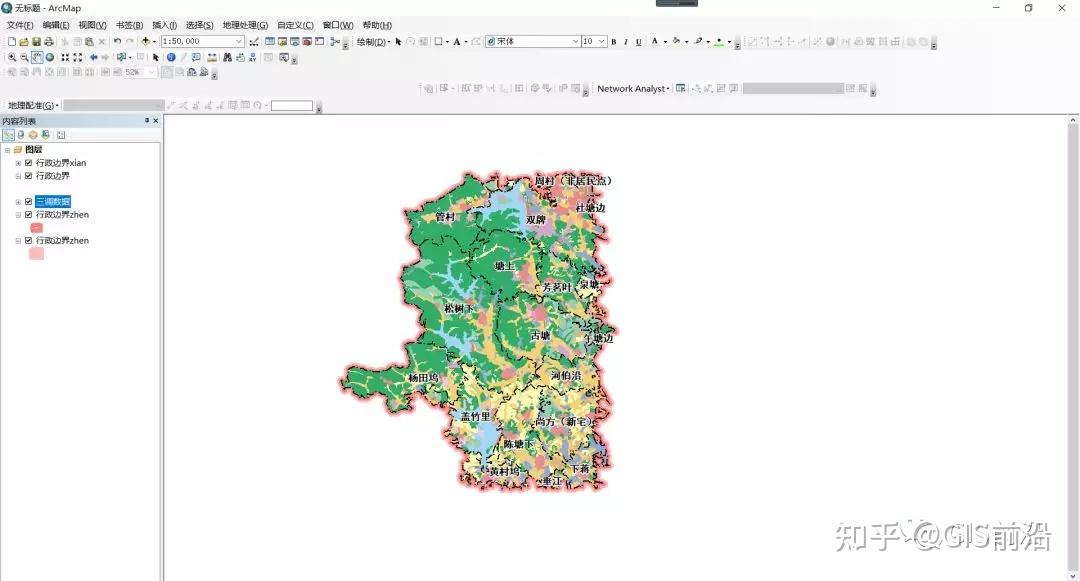Click the dark red 行政边界zhen symbol swatch

(x=37, y=228)
